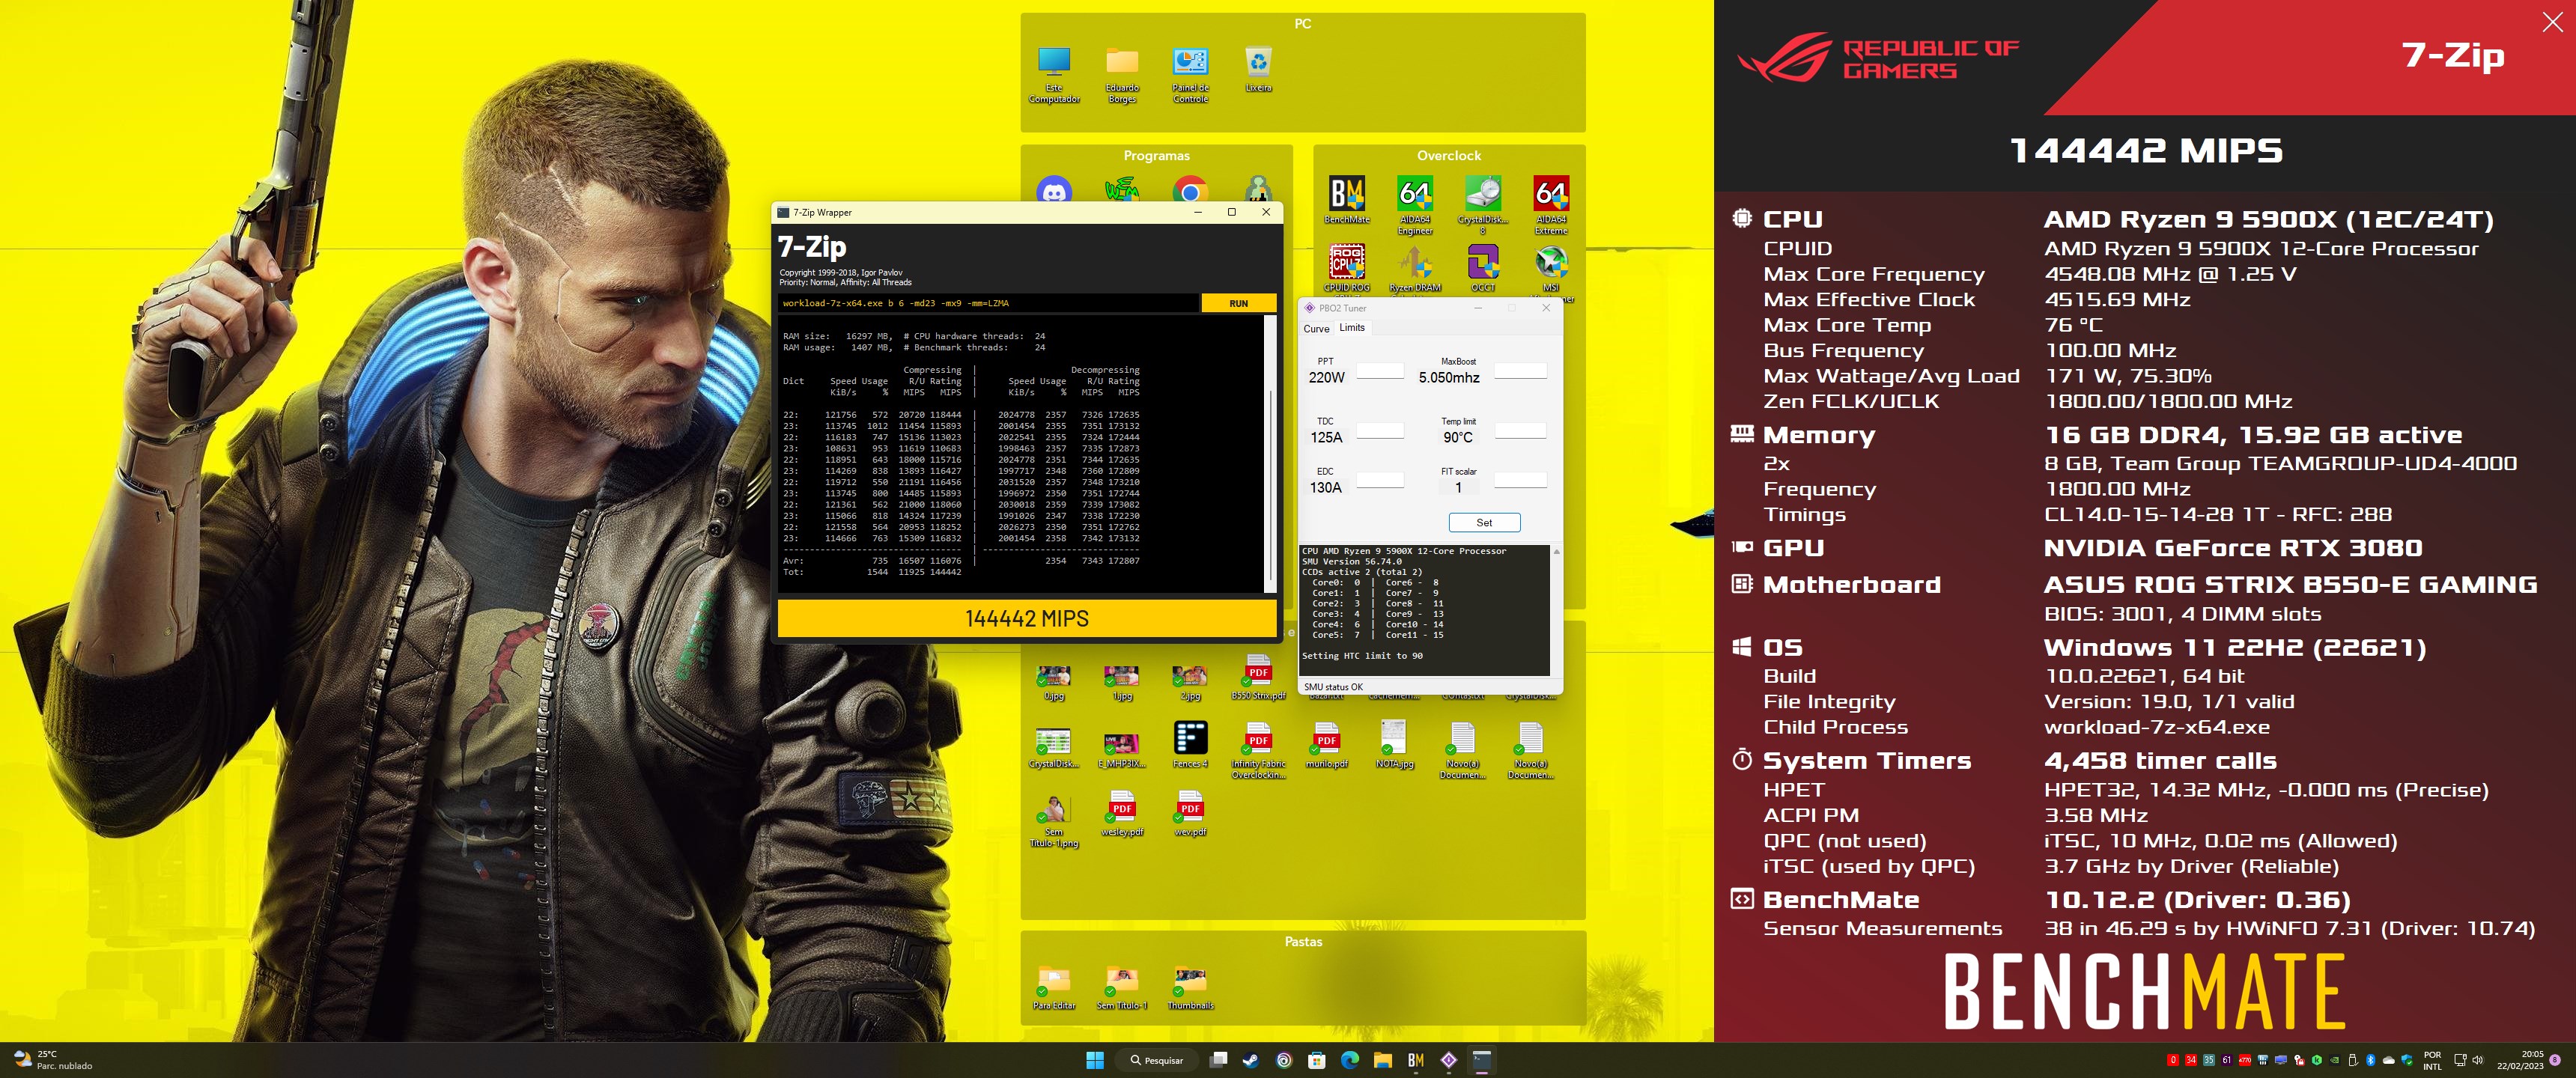Click the terminal icon on the taskbar
The image size is (2576, 1078).
coord(1482,1060)
